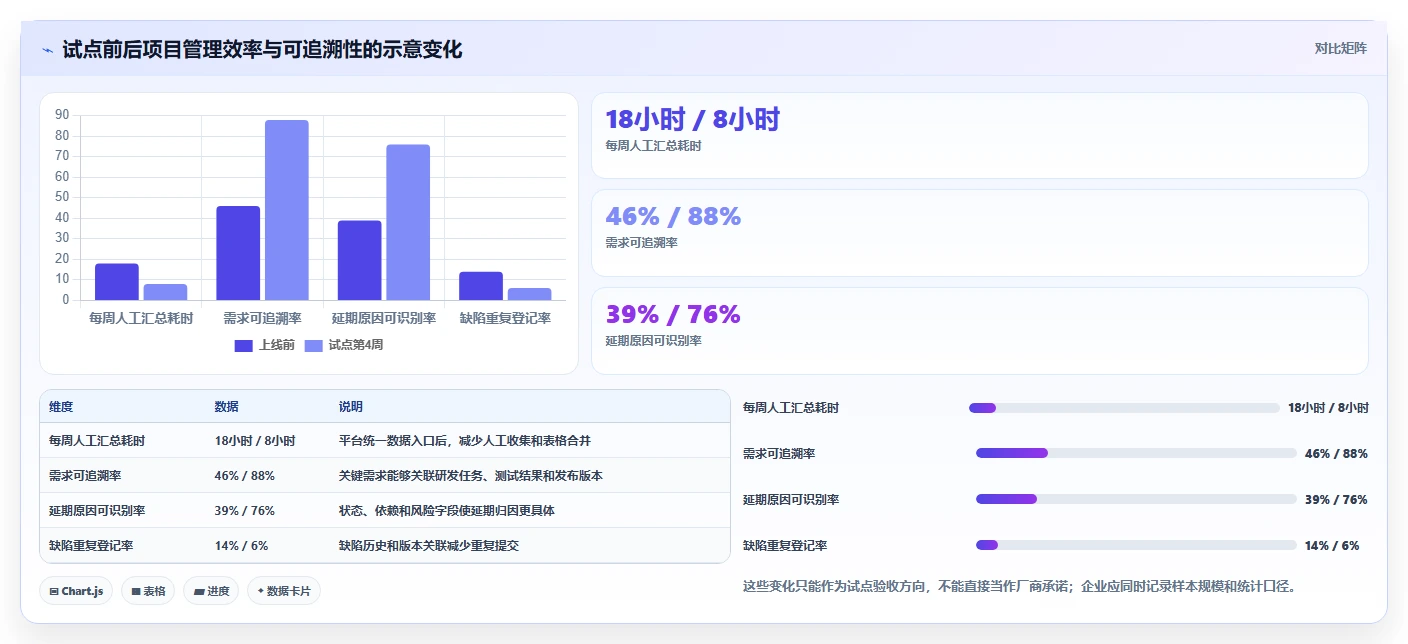The image size is (1408, 644).
Task: Click the 试点第4周 bar for 缺陷重复登记率
Action: (529, 294)
